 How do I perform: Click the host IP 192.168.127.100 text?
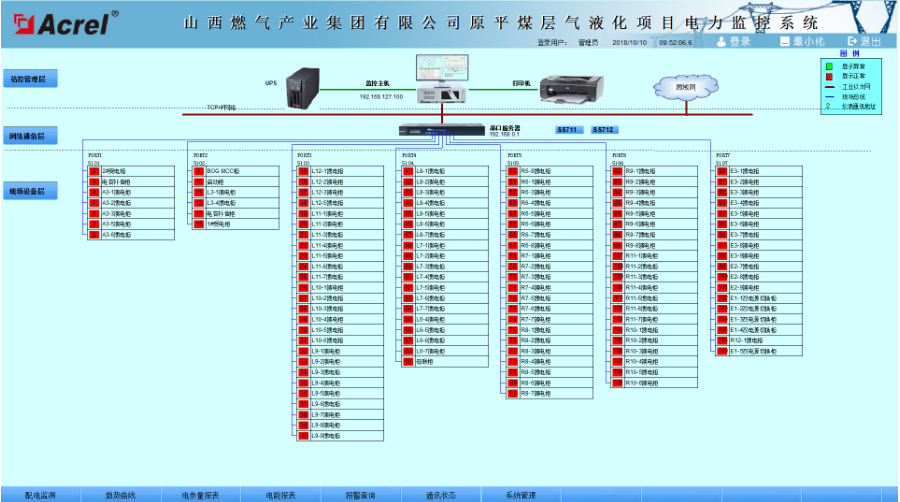(381, 97)
